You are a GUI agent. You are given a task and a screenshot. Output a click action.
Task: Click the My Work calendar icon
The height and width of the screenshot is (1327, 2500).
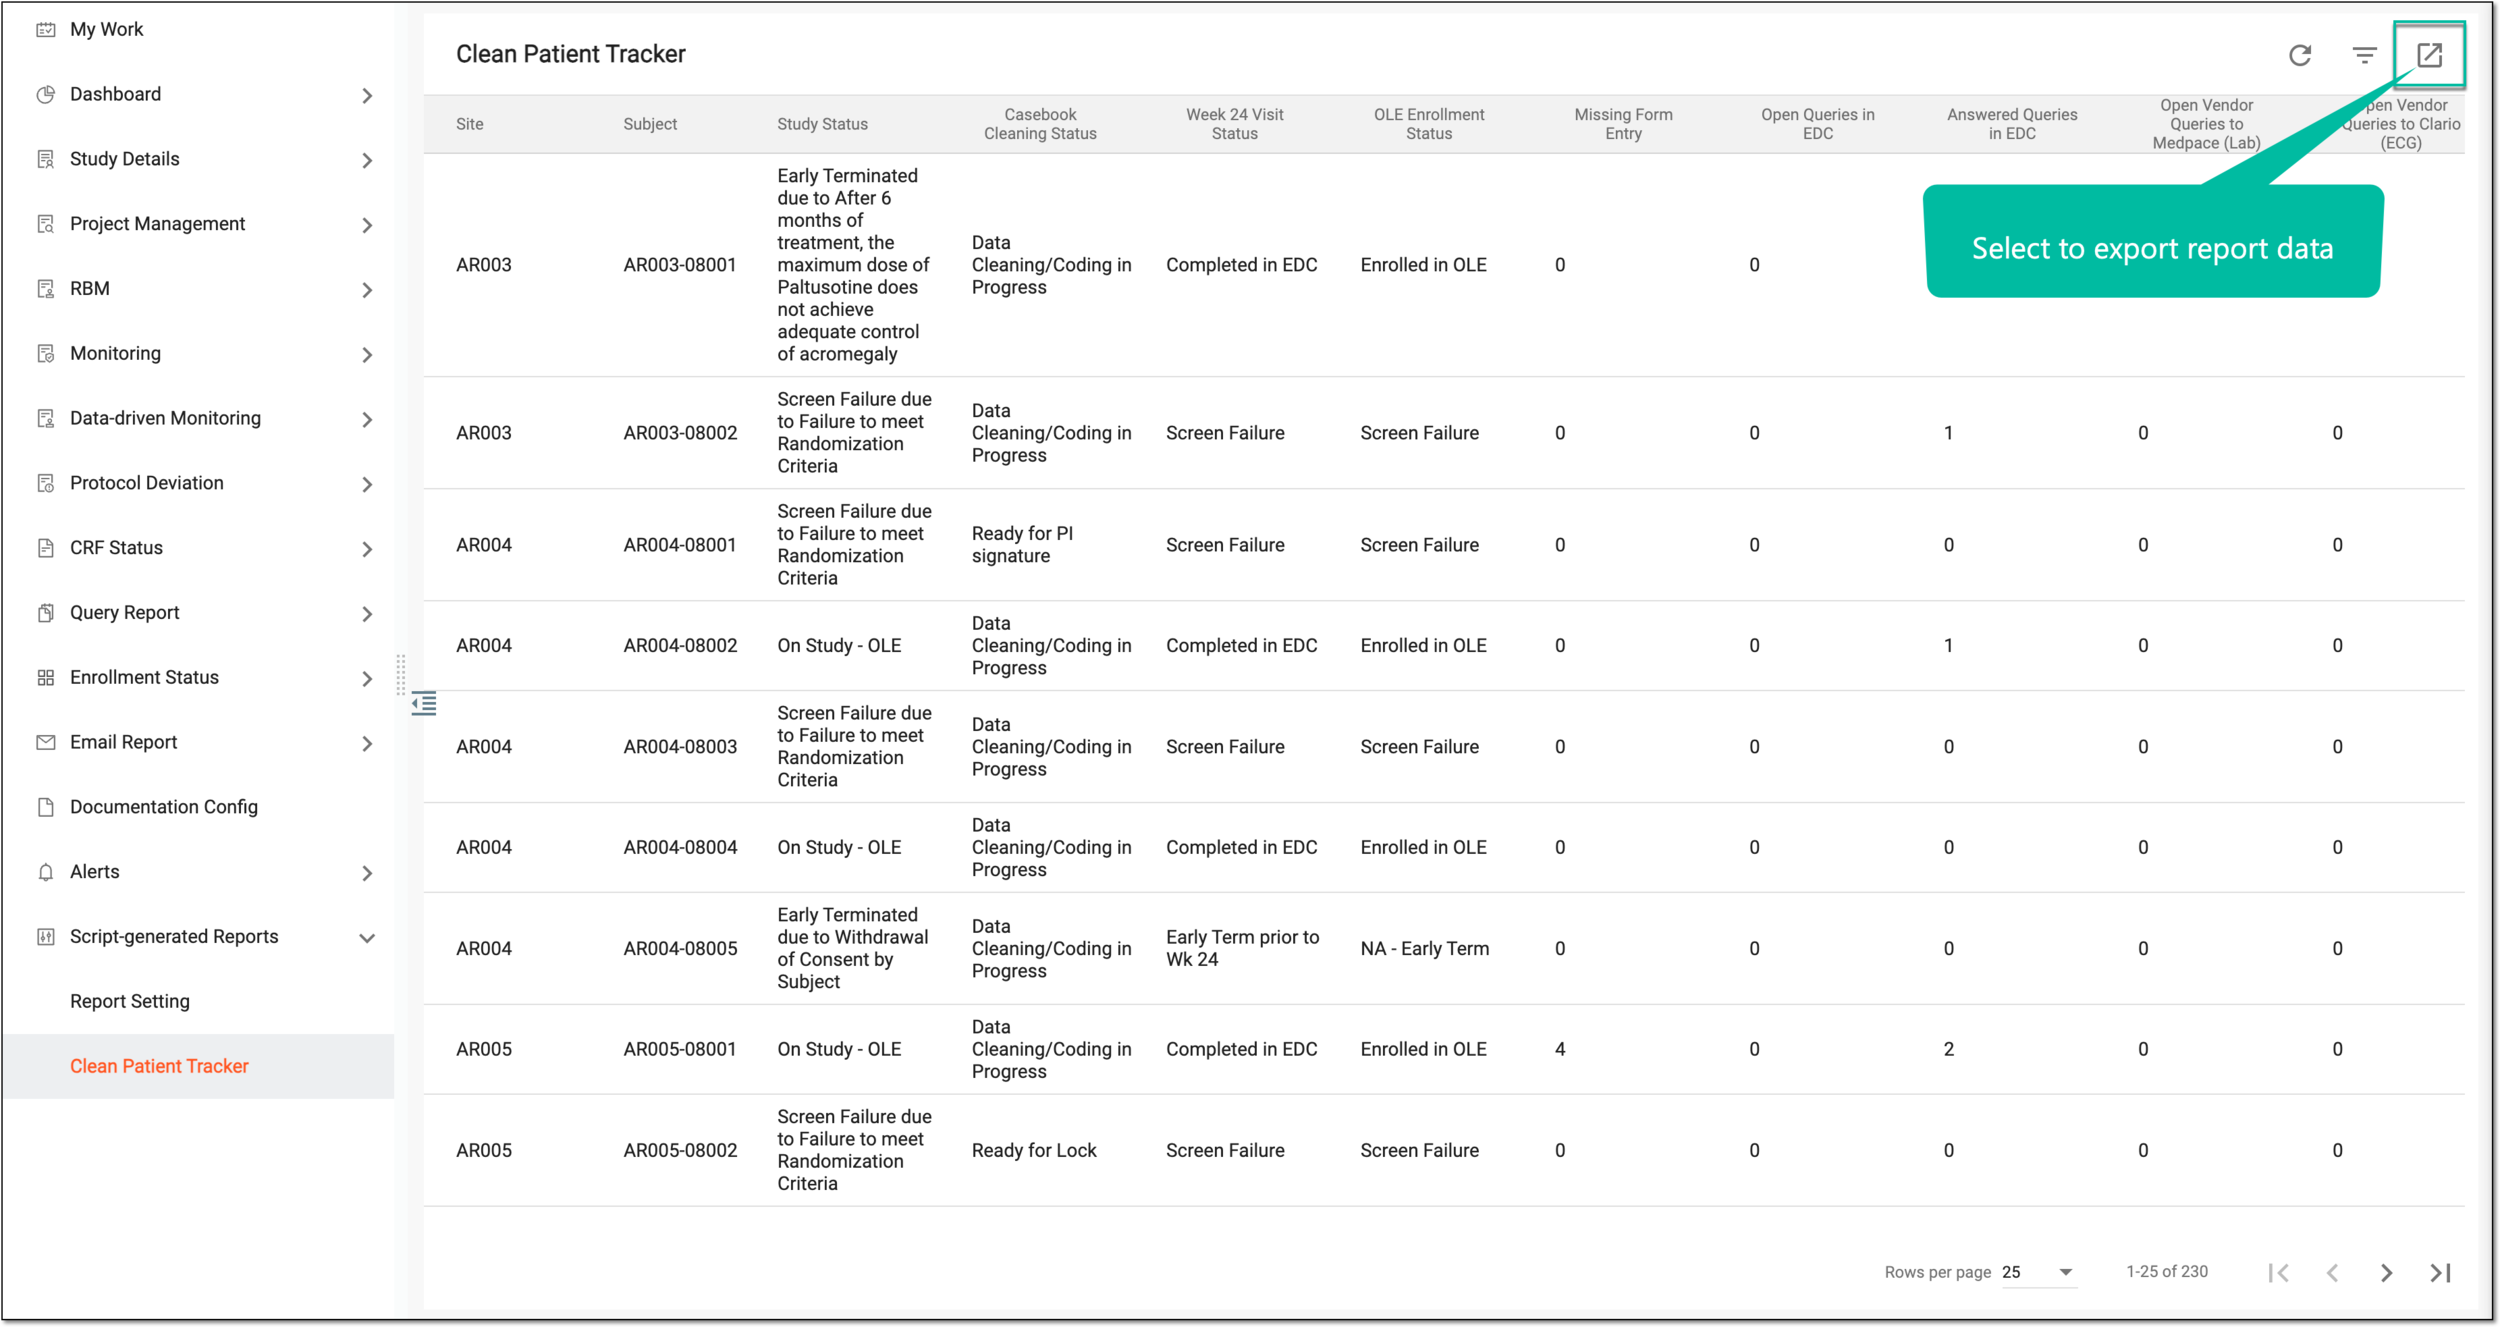point(45,29)
